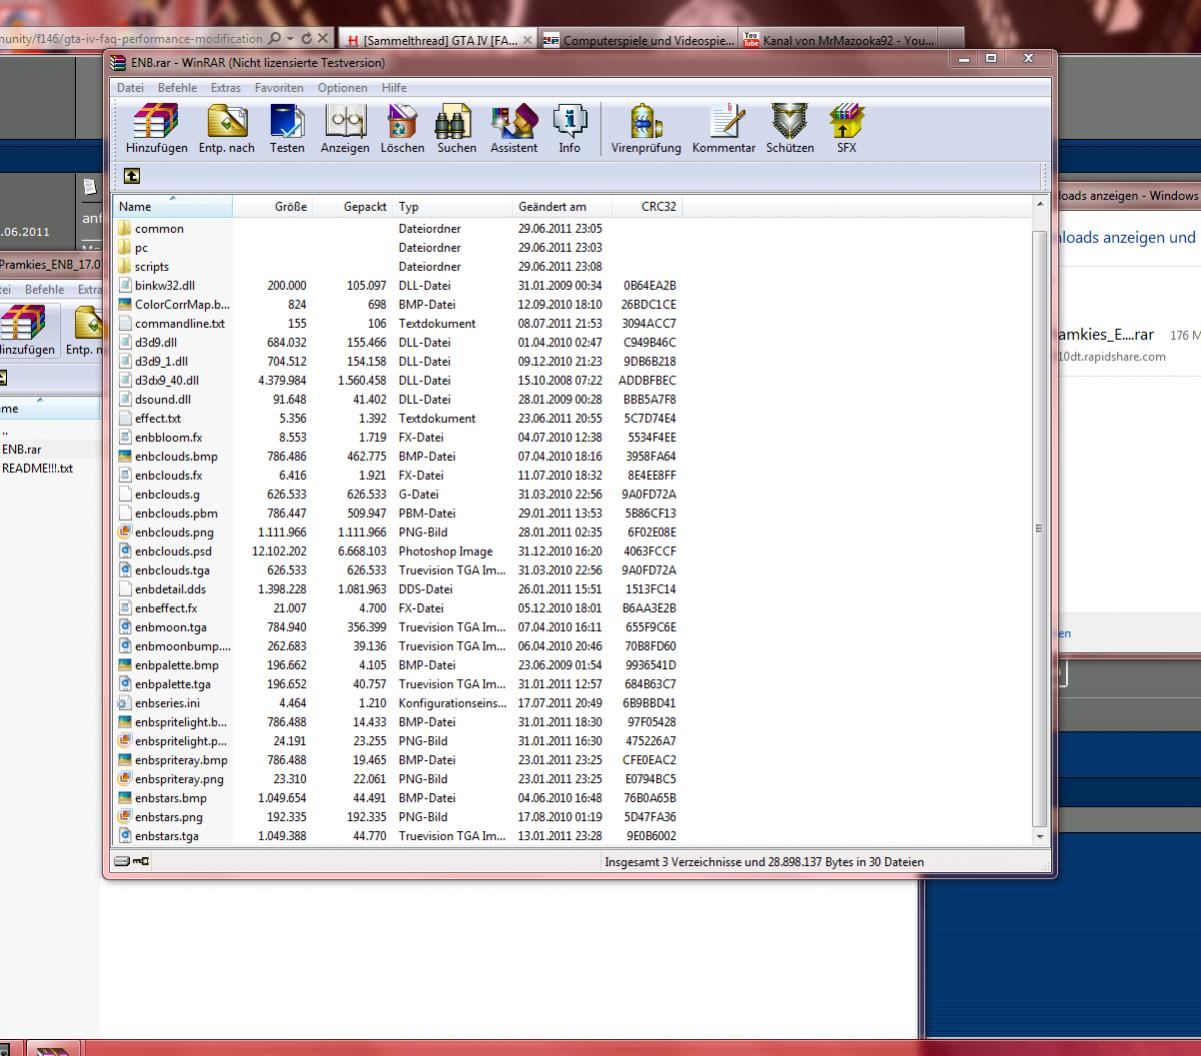Viewport: 1201px width, 1056px height.
Task: Open the Favoriten menu
Action: tap(279, 88)
